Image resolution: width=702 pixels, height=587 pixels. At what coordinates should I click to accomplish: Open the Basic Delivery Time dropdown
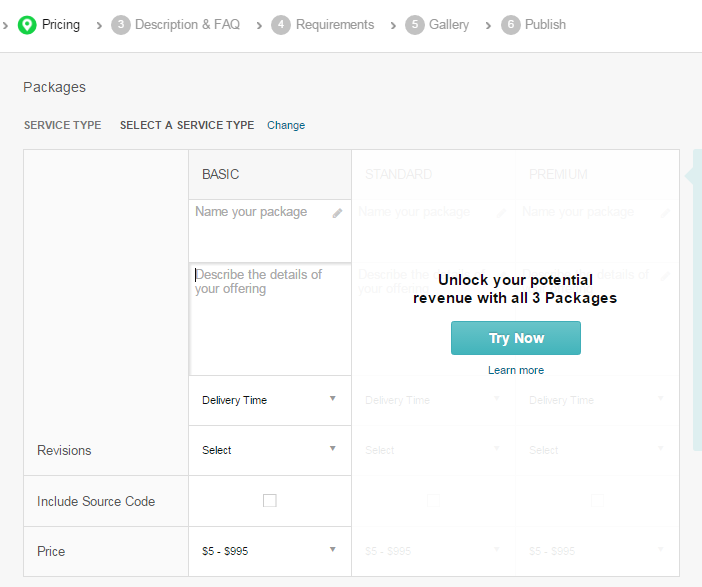coord(269,400)
